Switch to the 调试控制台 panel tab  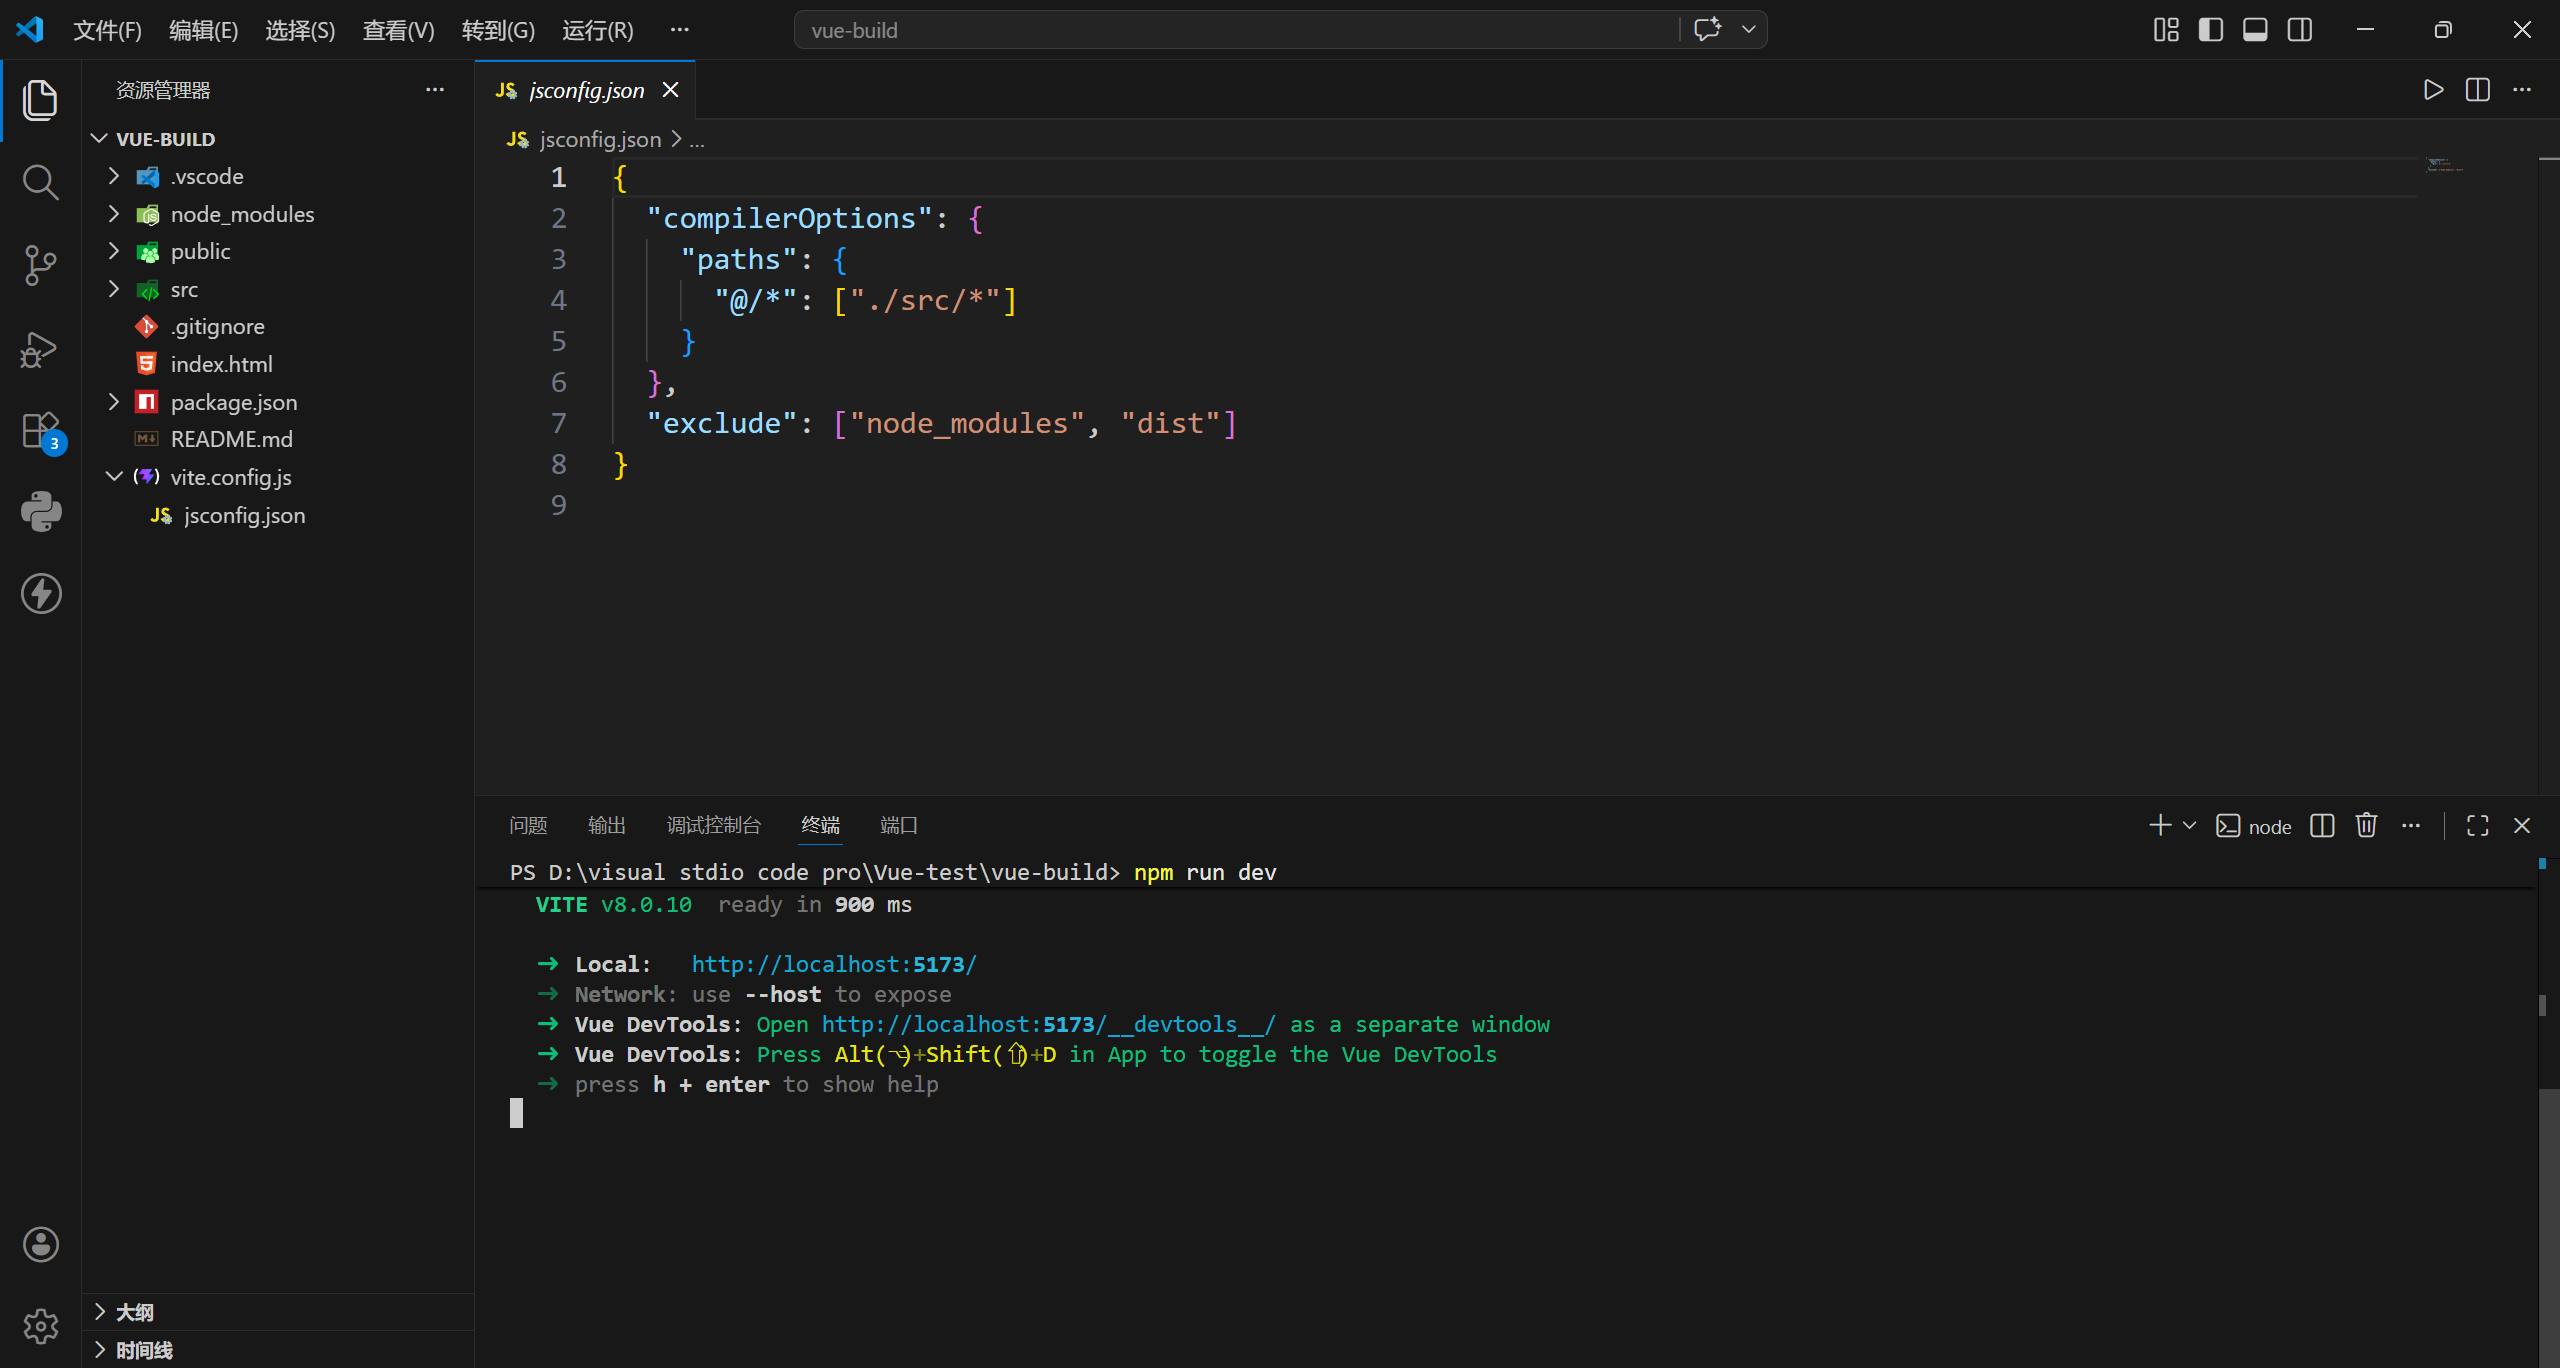click(713, 825)
